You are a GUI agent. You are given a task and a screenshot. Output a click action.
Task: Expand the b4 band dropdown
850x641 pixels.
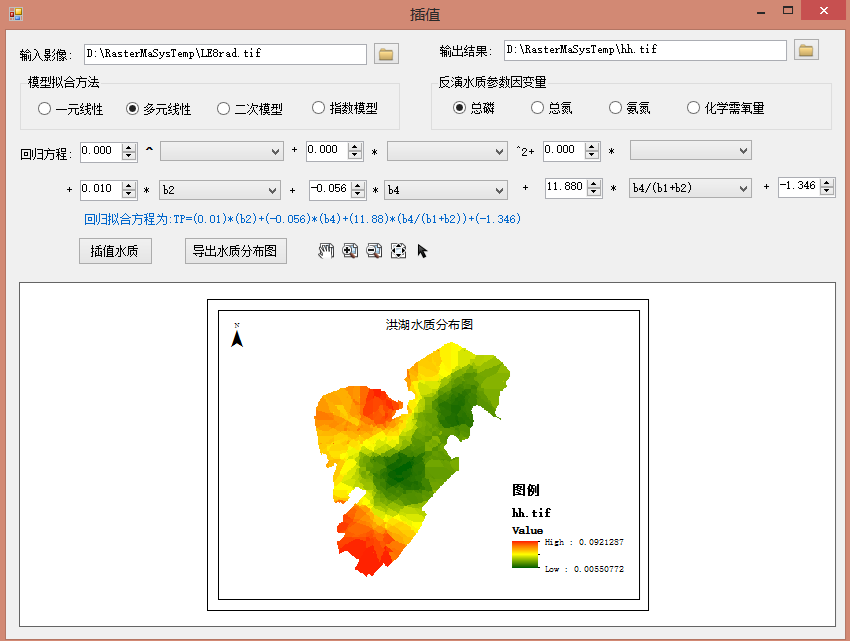[x=446, y=190]
